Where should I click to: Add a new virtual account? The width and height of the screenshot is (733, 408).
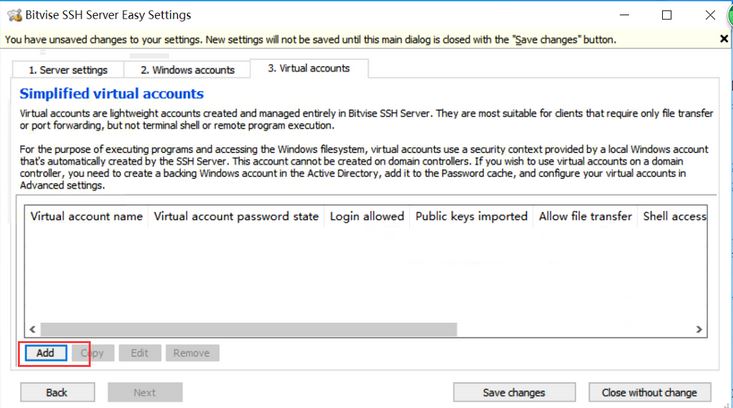(x=45, y=353)
